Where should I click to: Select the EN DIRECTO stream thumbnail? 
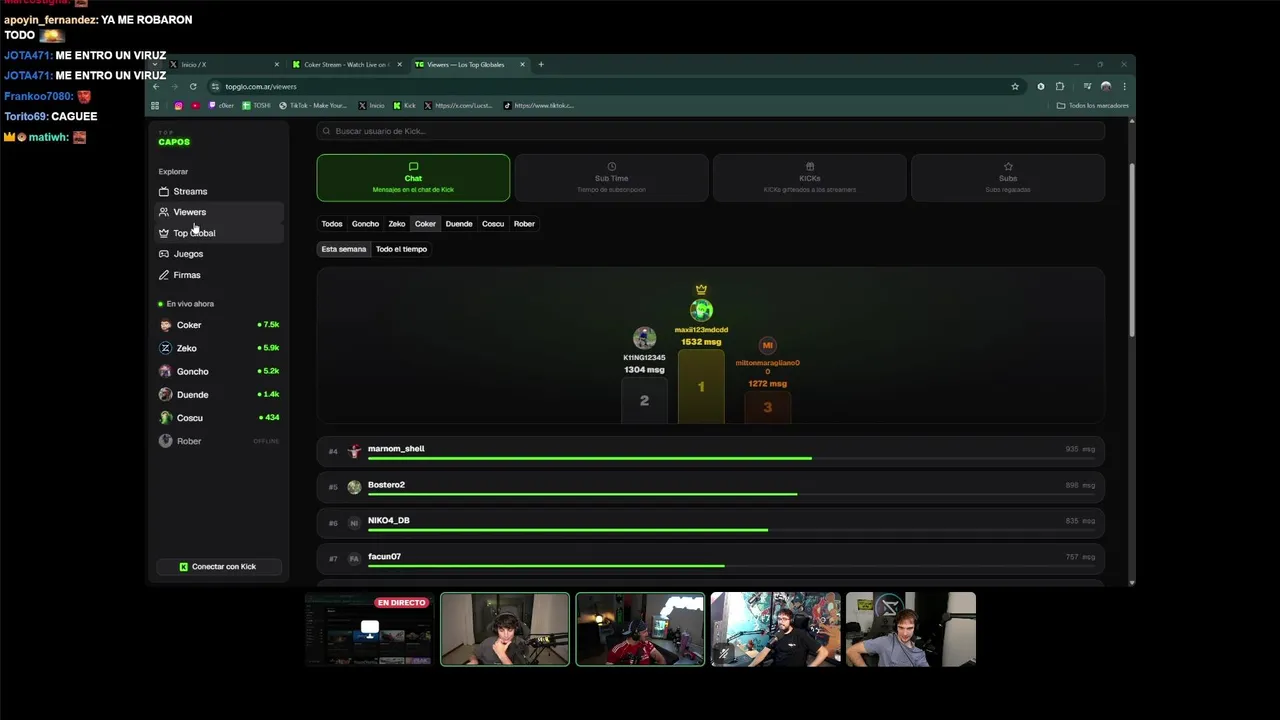(369, 629)
